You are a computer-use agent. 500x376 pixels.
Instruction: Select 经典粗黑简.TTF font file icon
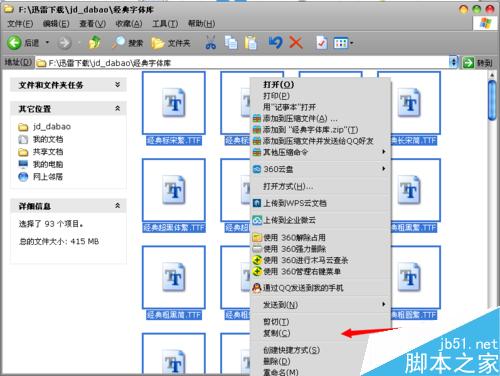click(x=174, y=277)
